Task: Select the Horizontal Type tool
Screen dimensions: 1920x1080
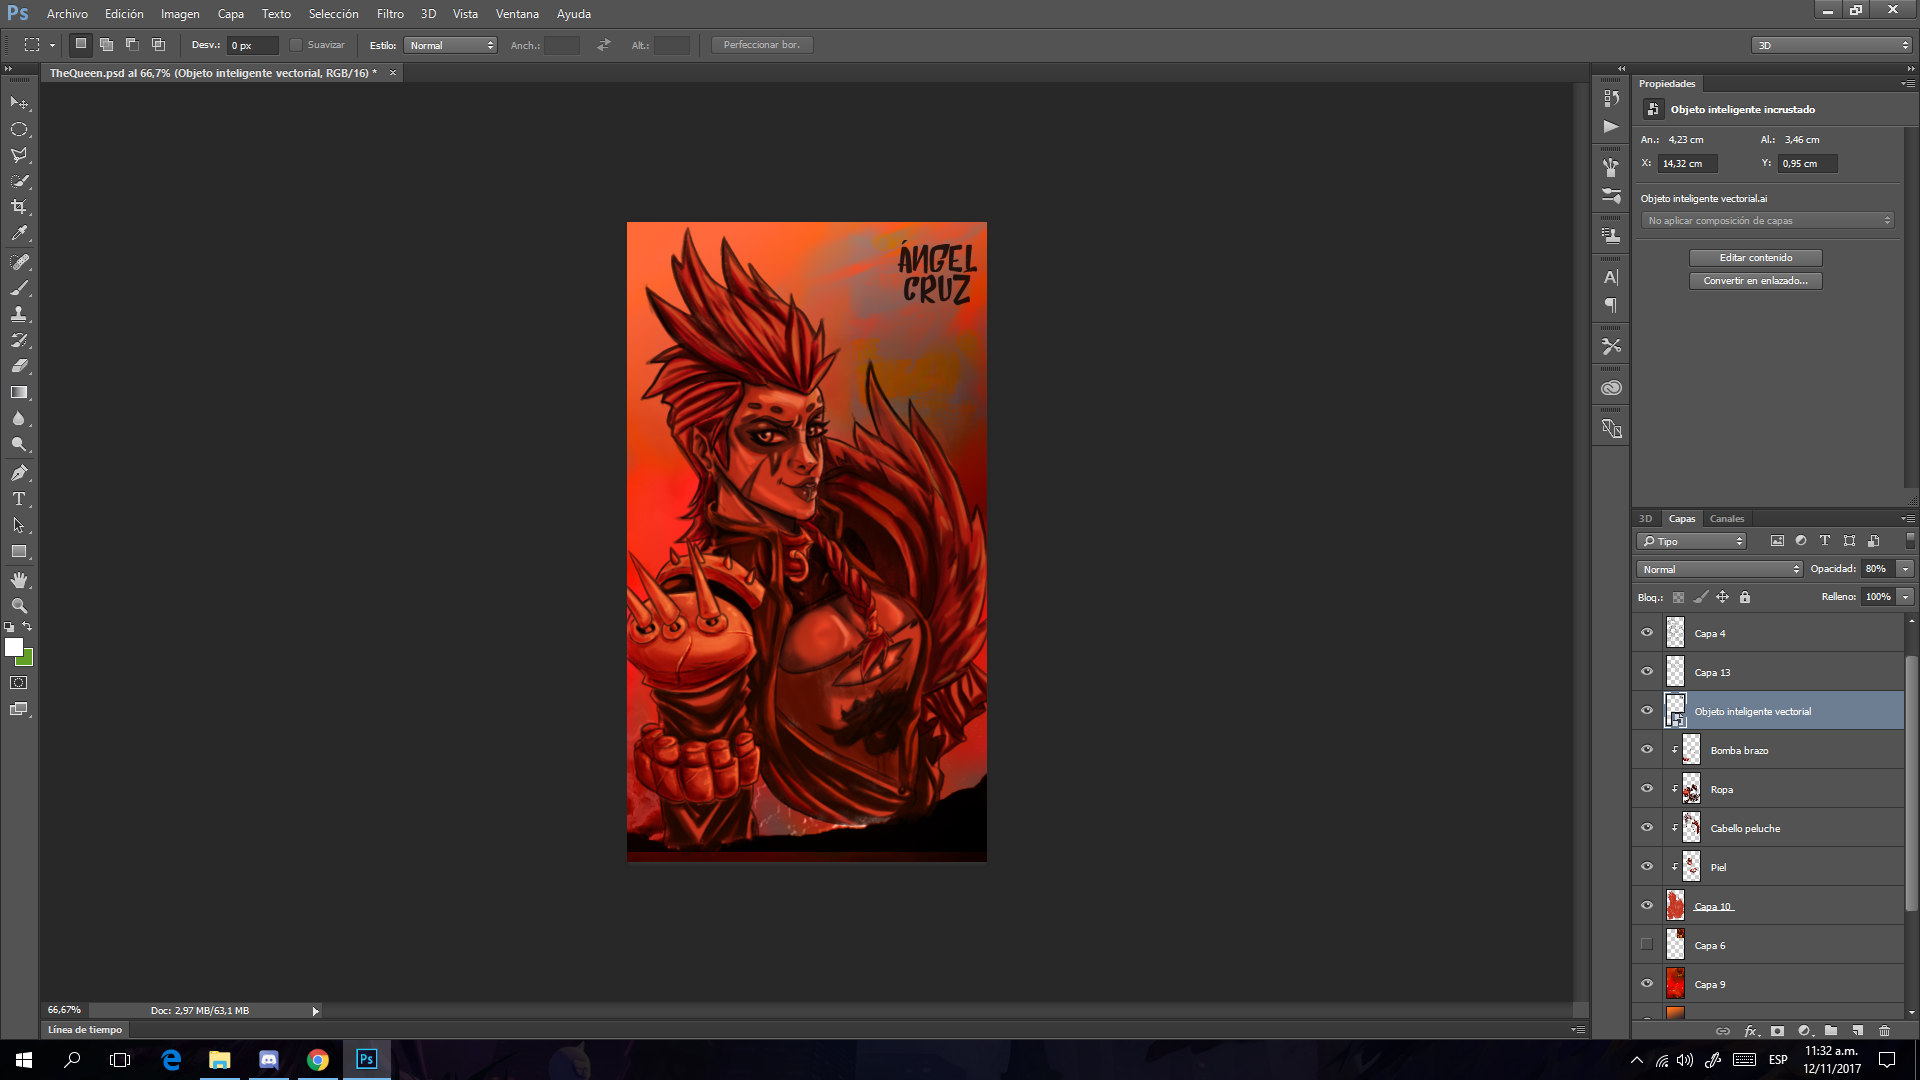Action: pyautogui.click(x=19, y=499)
